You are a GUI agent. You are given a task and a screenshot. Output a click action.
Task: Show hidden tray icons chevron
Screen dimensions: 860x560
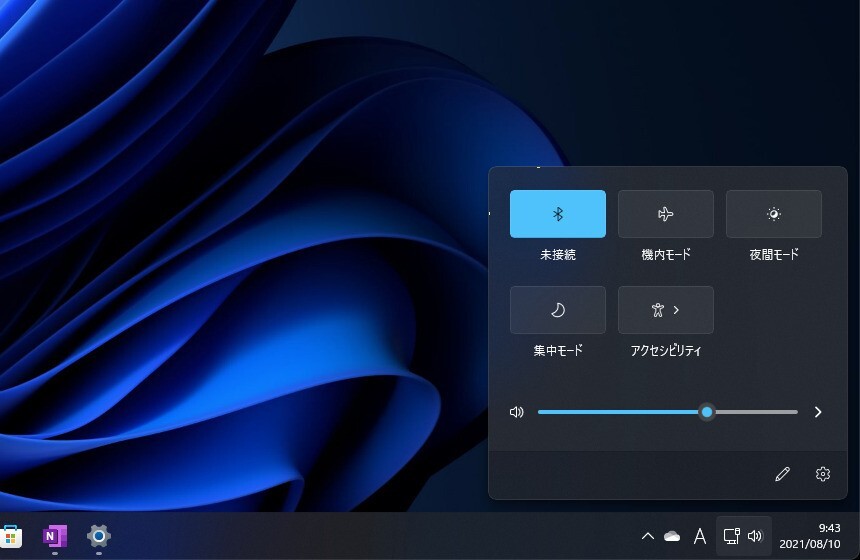tap(648, 536)
